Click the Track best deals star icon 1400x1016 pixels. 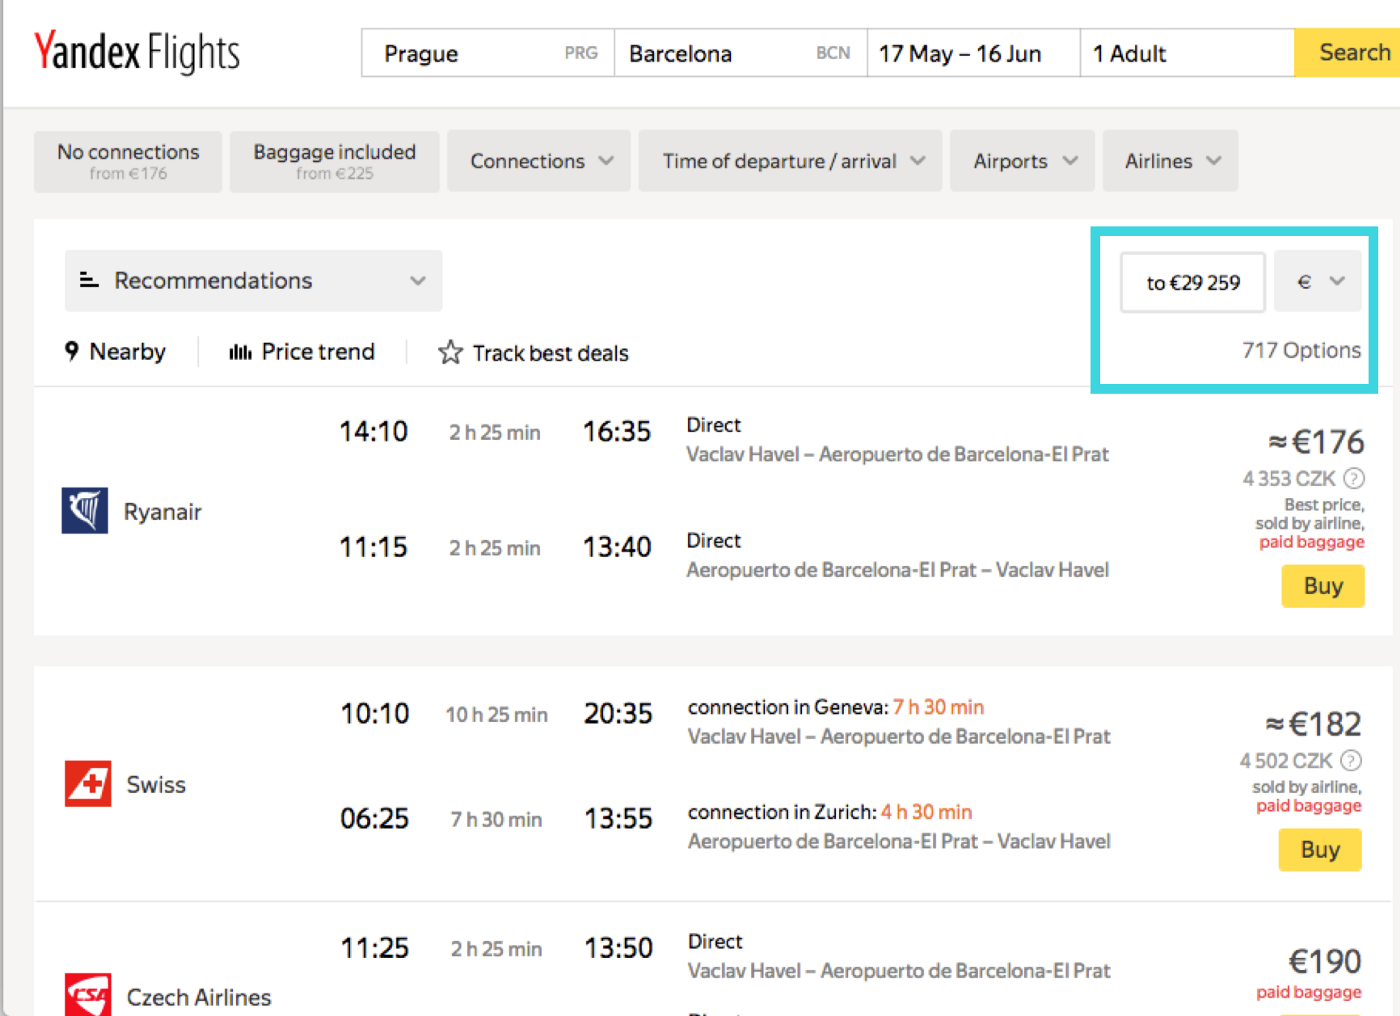point(450,352)
